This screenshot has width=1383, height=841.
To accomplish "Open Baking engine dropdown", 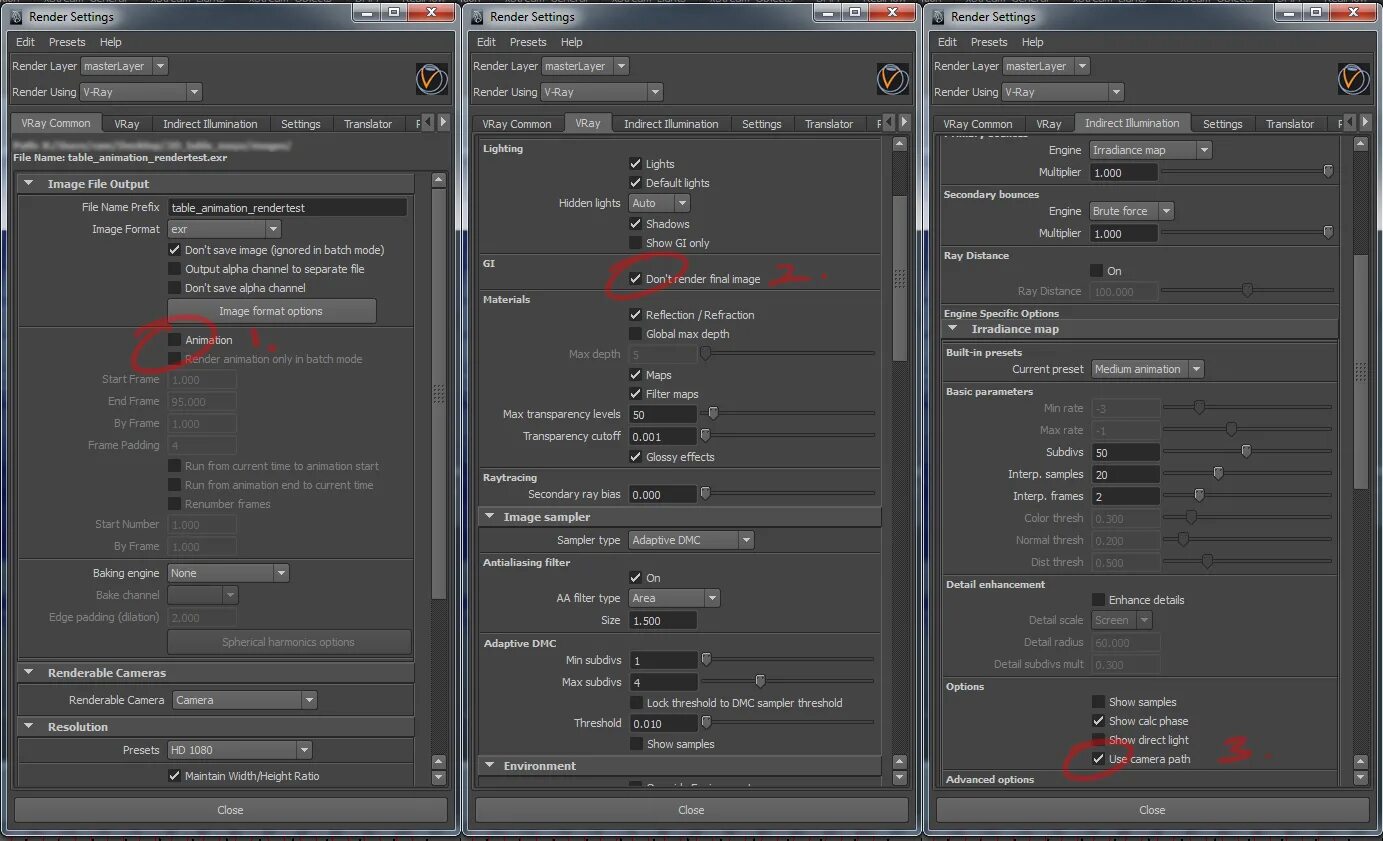I will pos(228,573).
